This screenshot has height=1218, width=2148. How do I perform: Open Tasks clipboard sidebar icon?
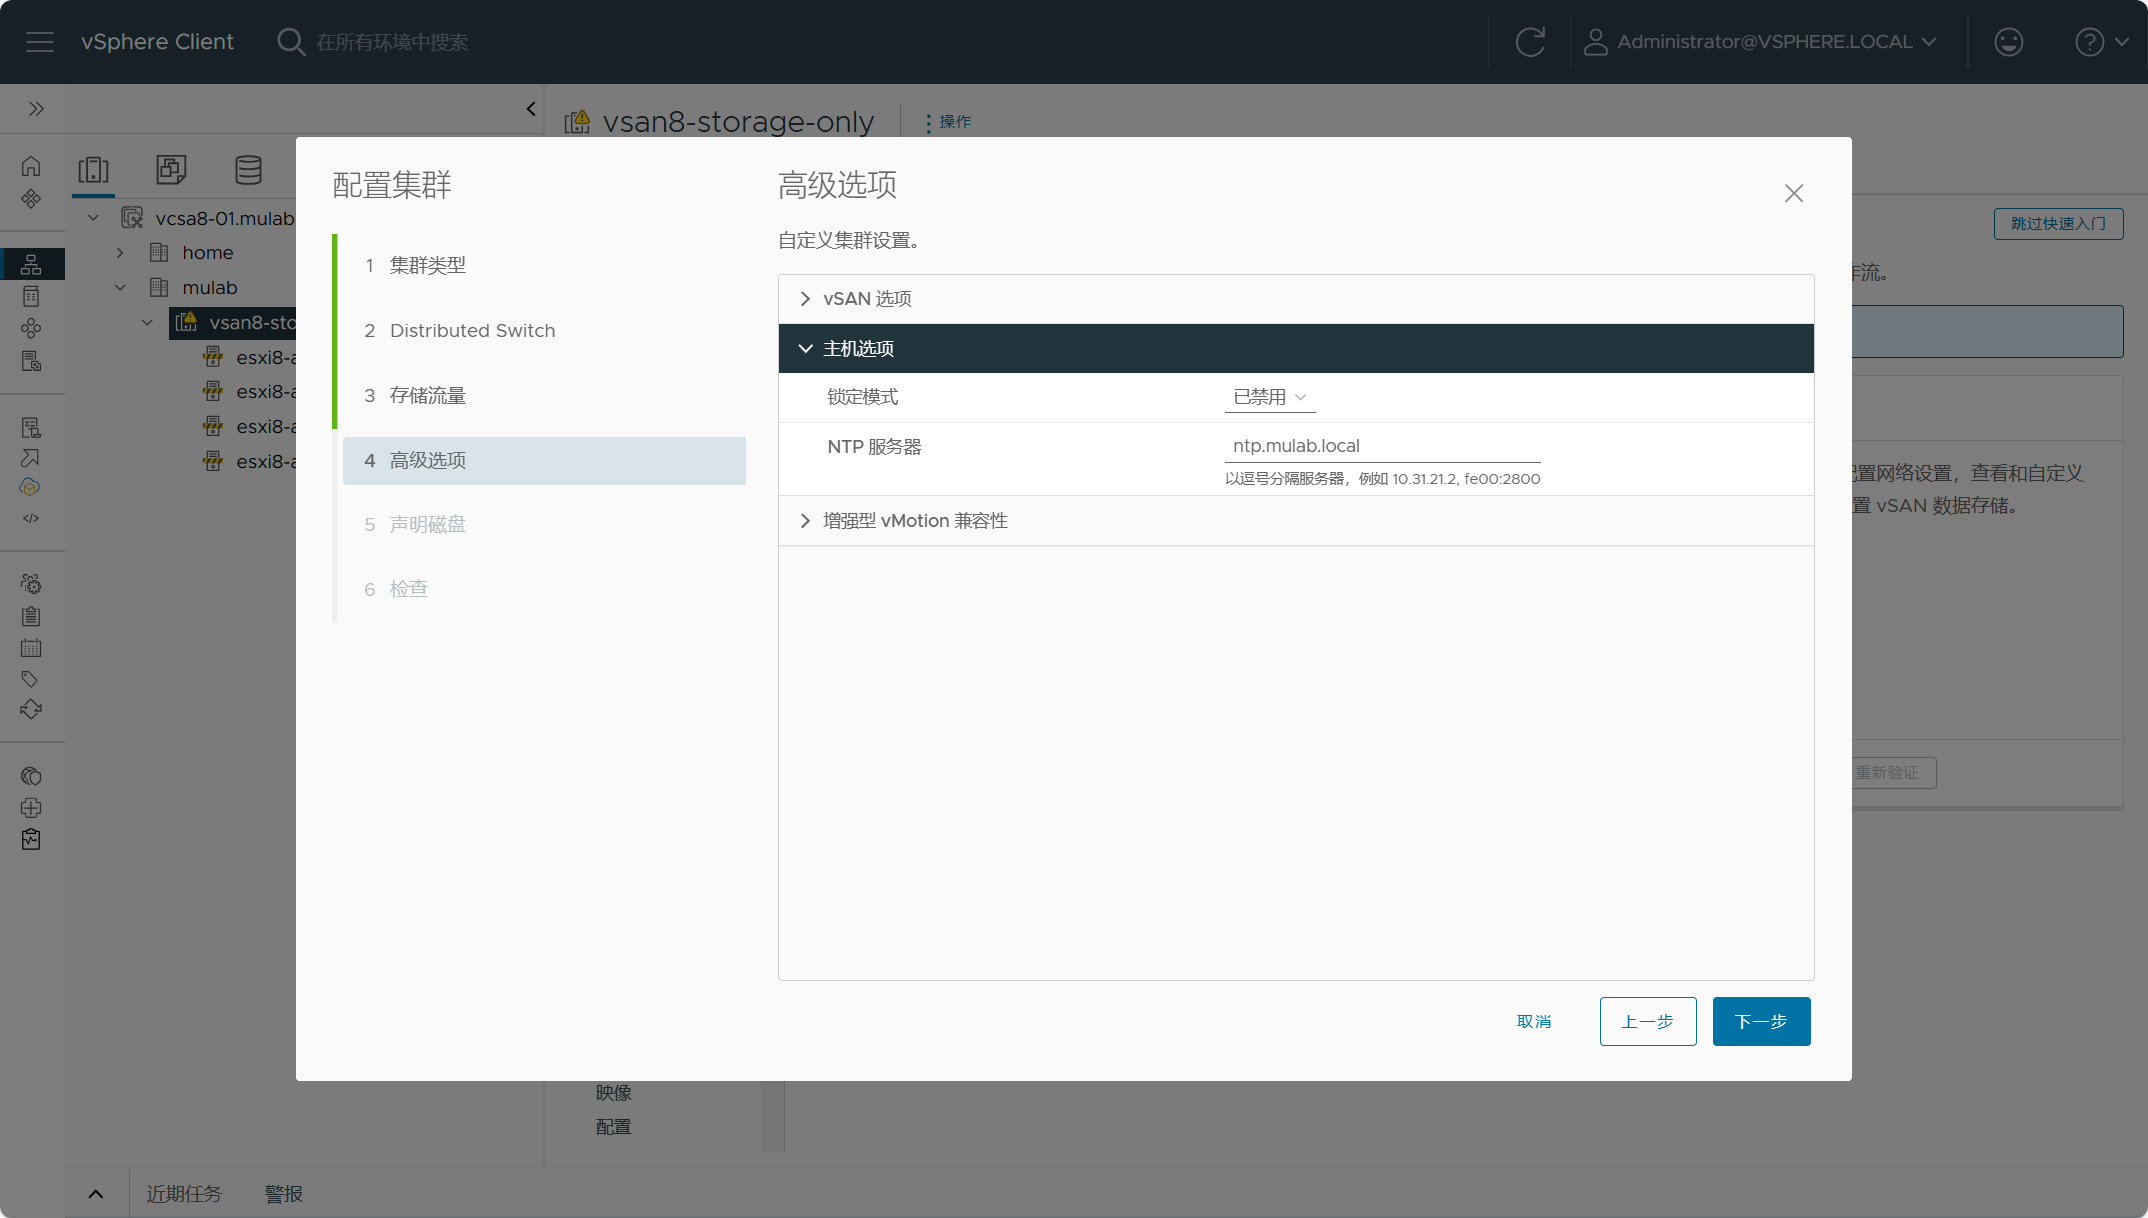click(x=31, y=616)
